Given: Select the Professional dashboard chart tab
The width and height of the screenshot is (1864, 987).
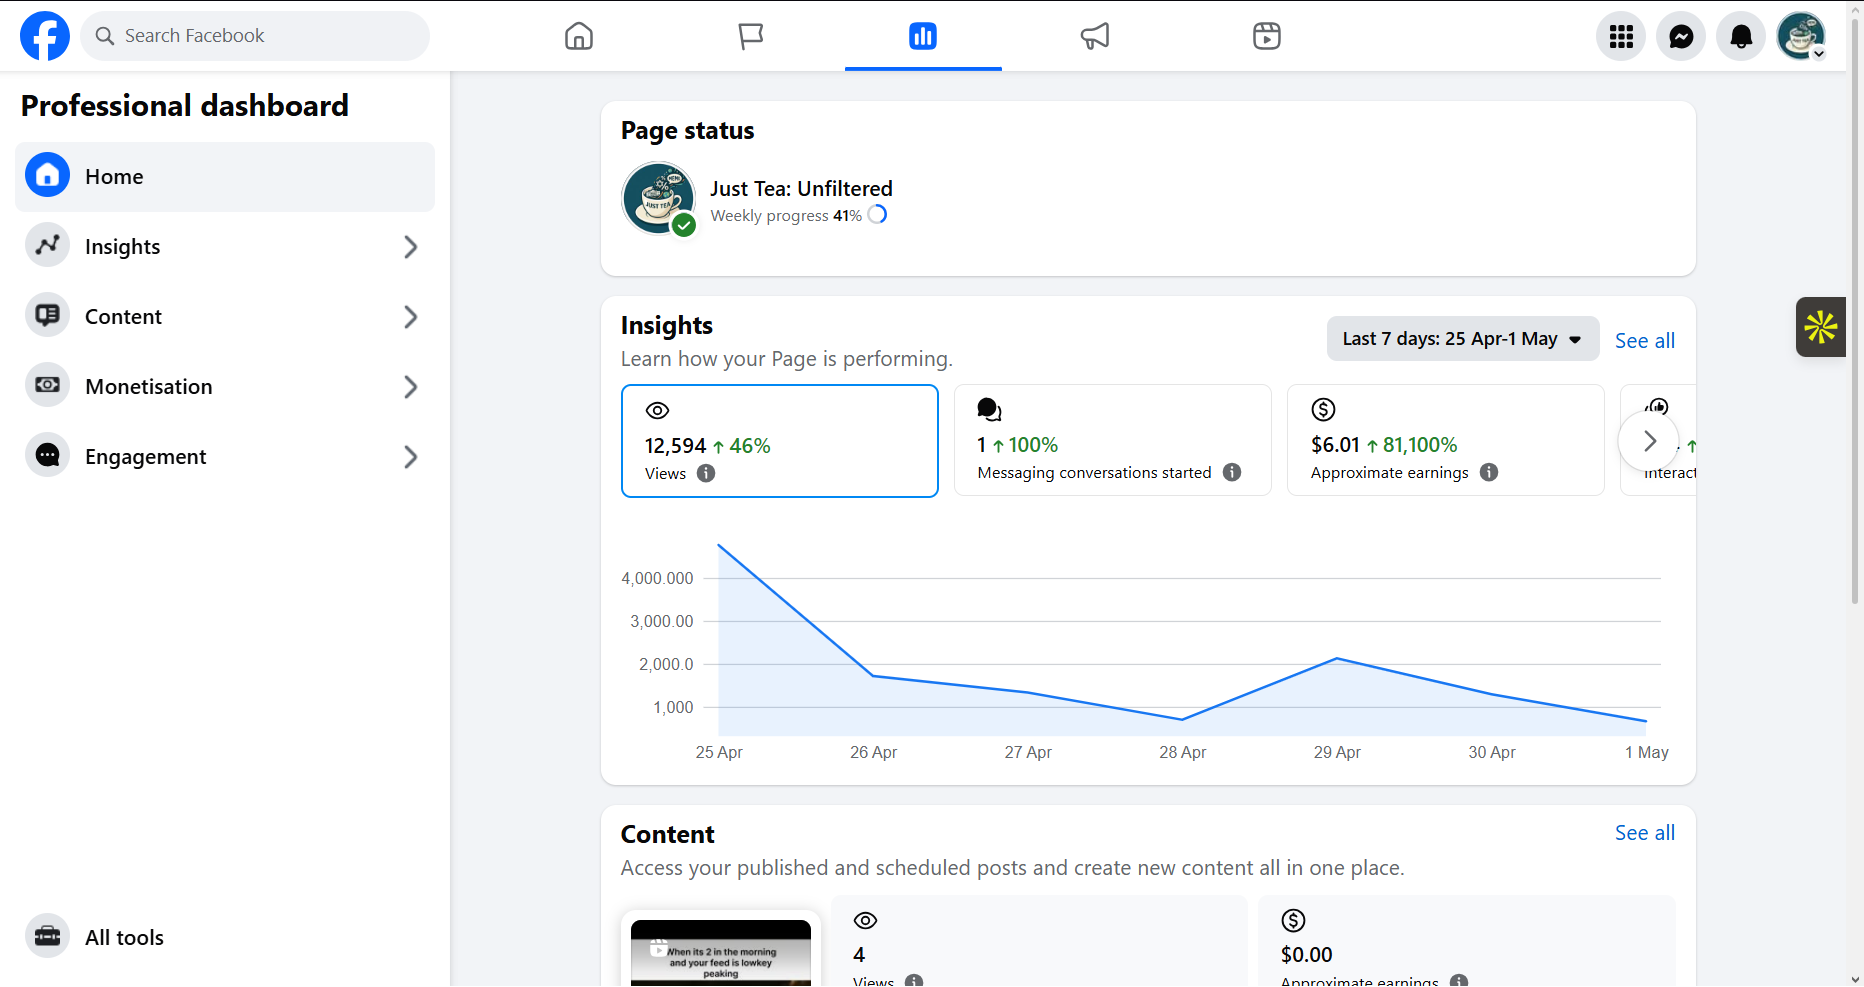Looking at the screenshot, I should [x=923, y=36].
